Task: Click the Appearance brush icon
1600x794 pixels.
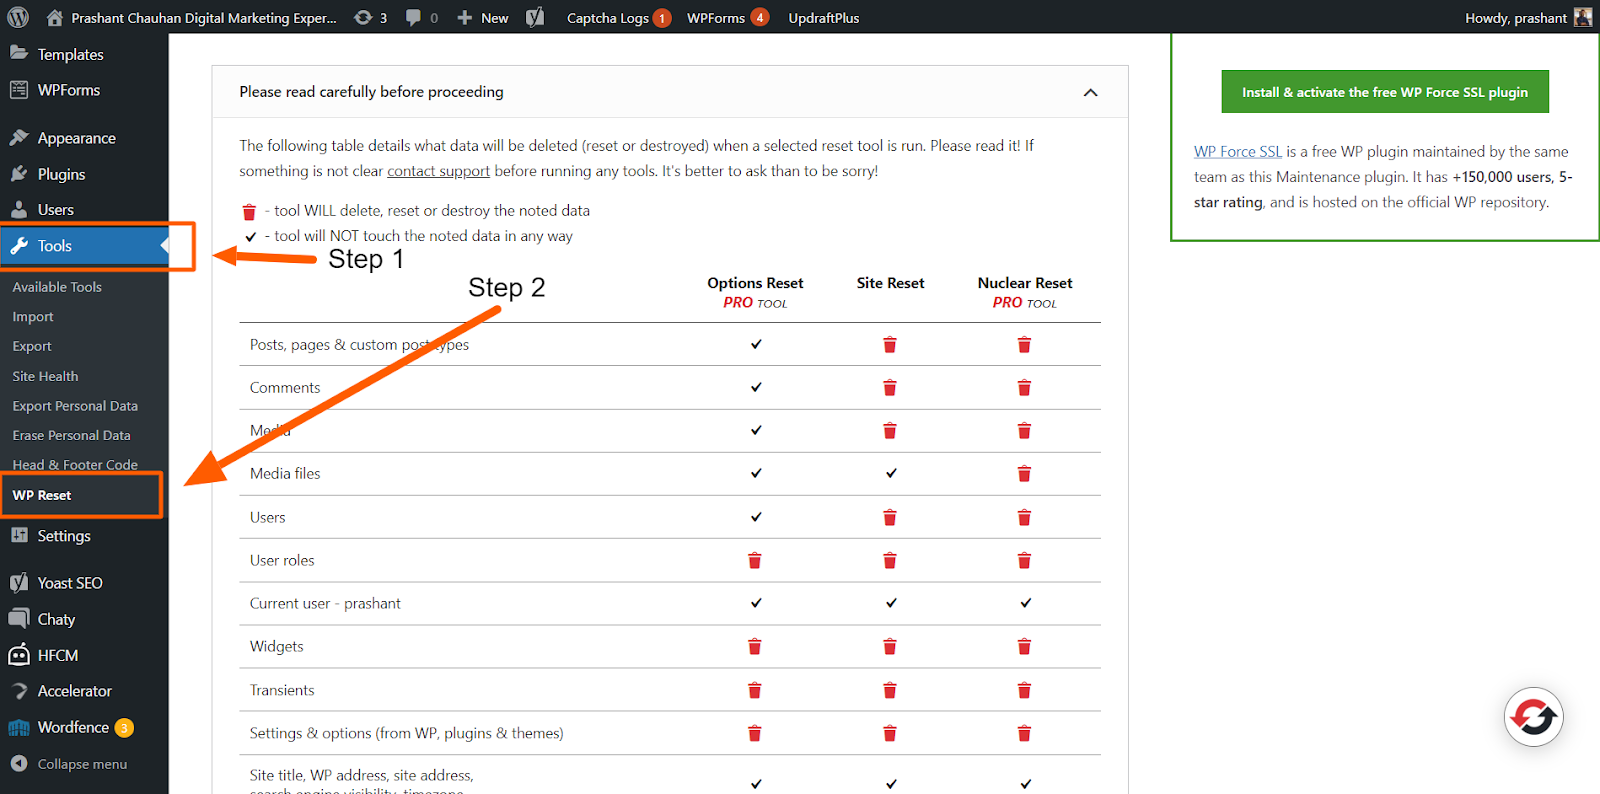Action: (18, 138)
